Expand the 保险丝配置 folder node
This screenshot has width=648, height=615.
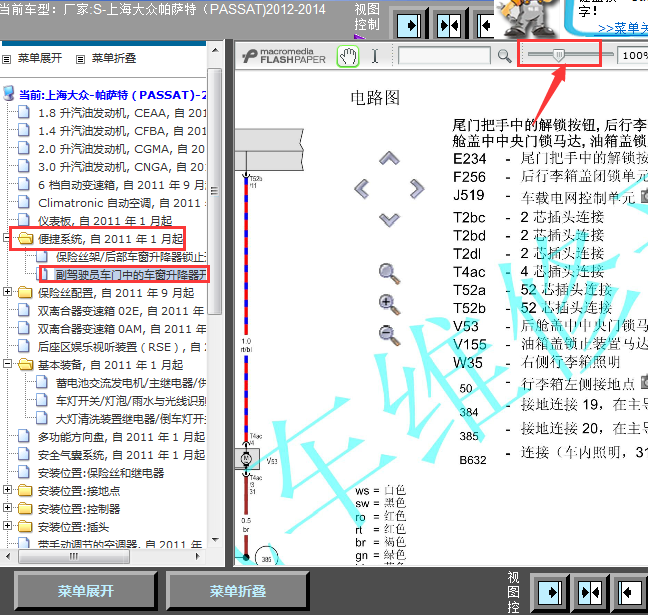click(x=7, y=292)
